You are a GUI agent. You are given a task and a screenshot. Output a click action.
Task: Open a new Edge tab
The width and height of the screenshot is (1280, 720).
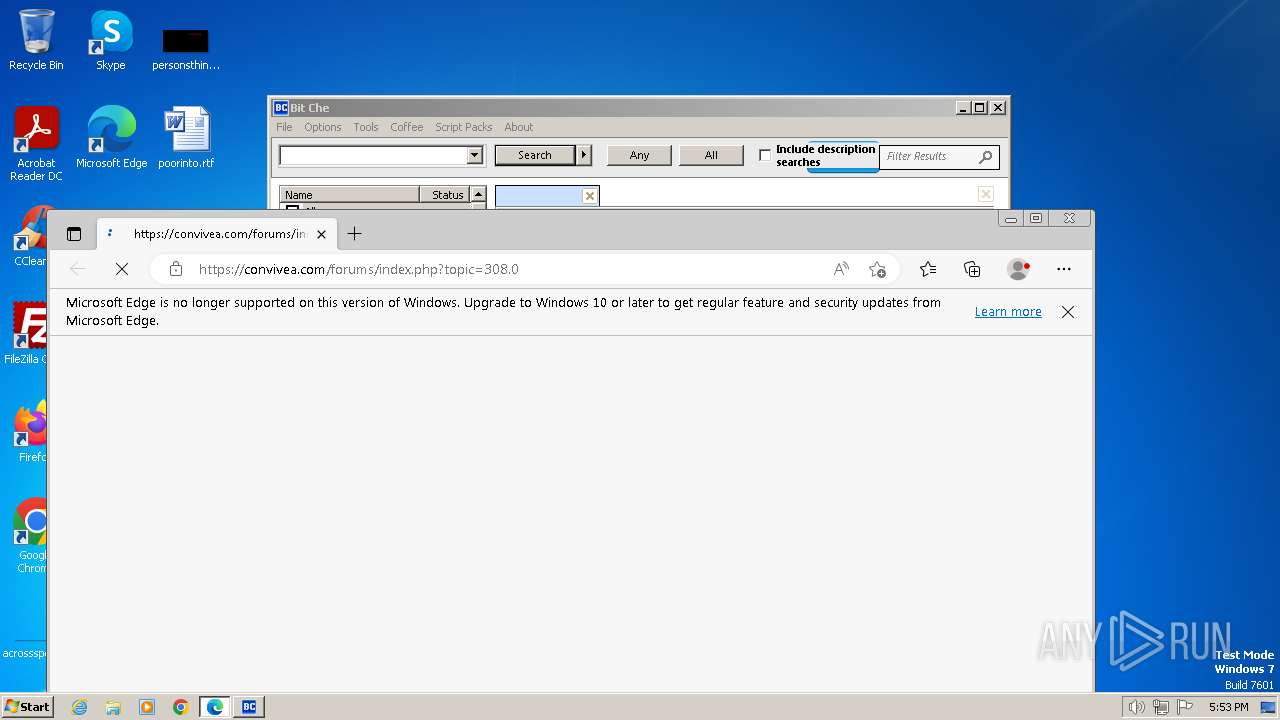click(x=354, y=234)
